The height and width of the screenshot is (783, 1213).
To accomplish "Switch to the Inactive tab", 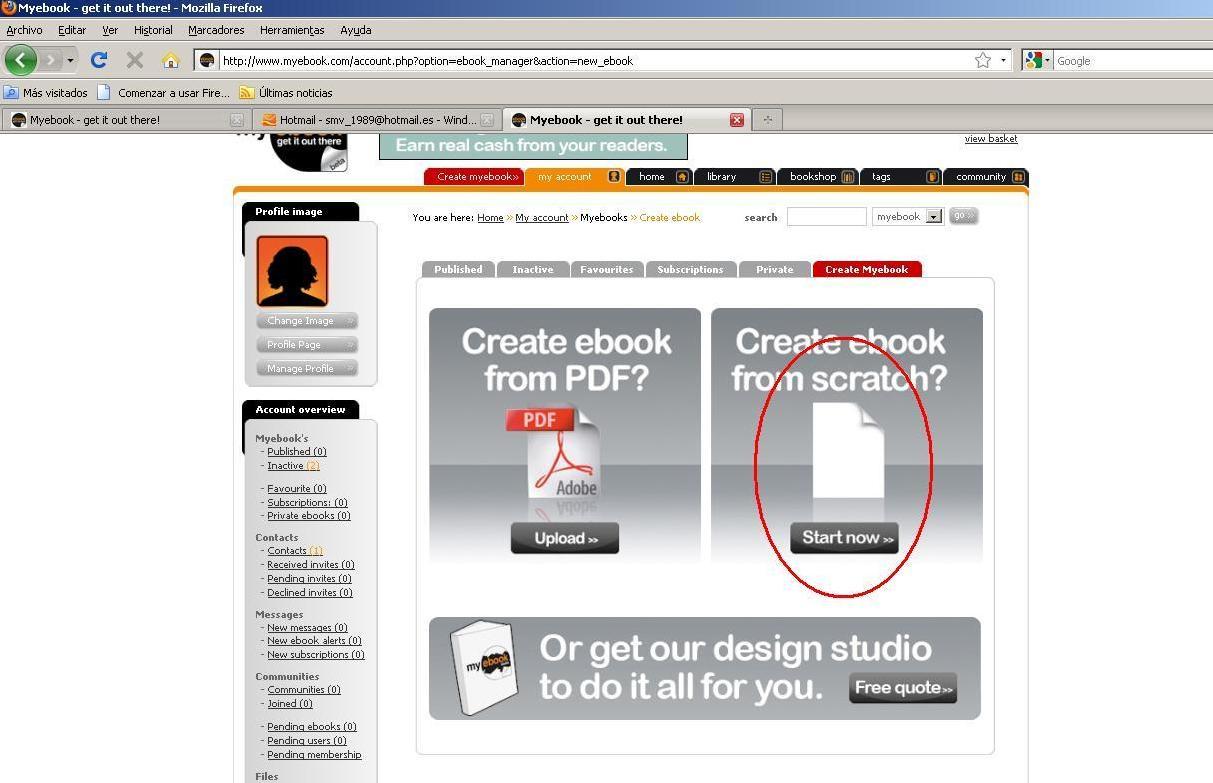I will pos(533,270).
